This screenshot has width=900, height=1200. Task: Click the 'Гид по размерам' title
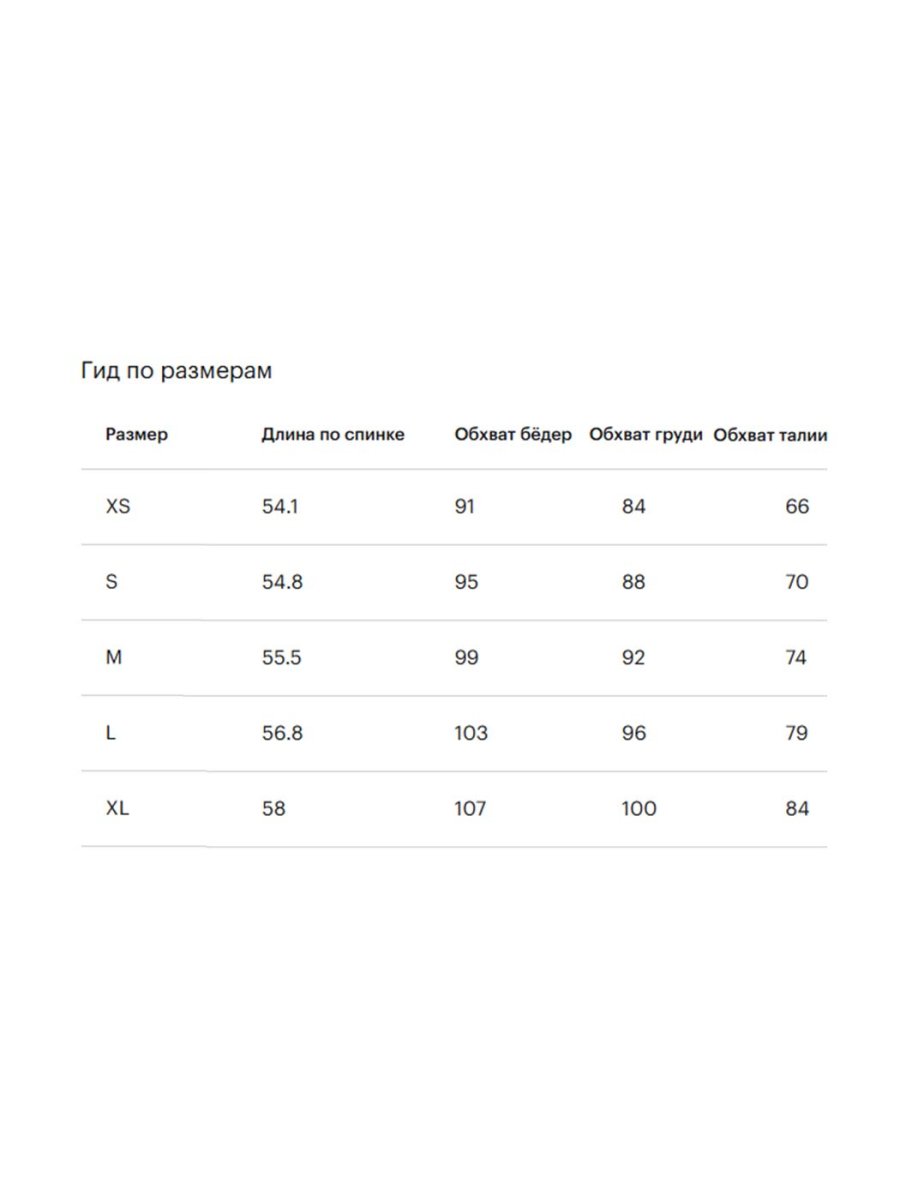click(x=176, y=371)
